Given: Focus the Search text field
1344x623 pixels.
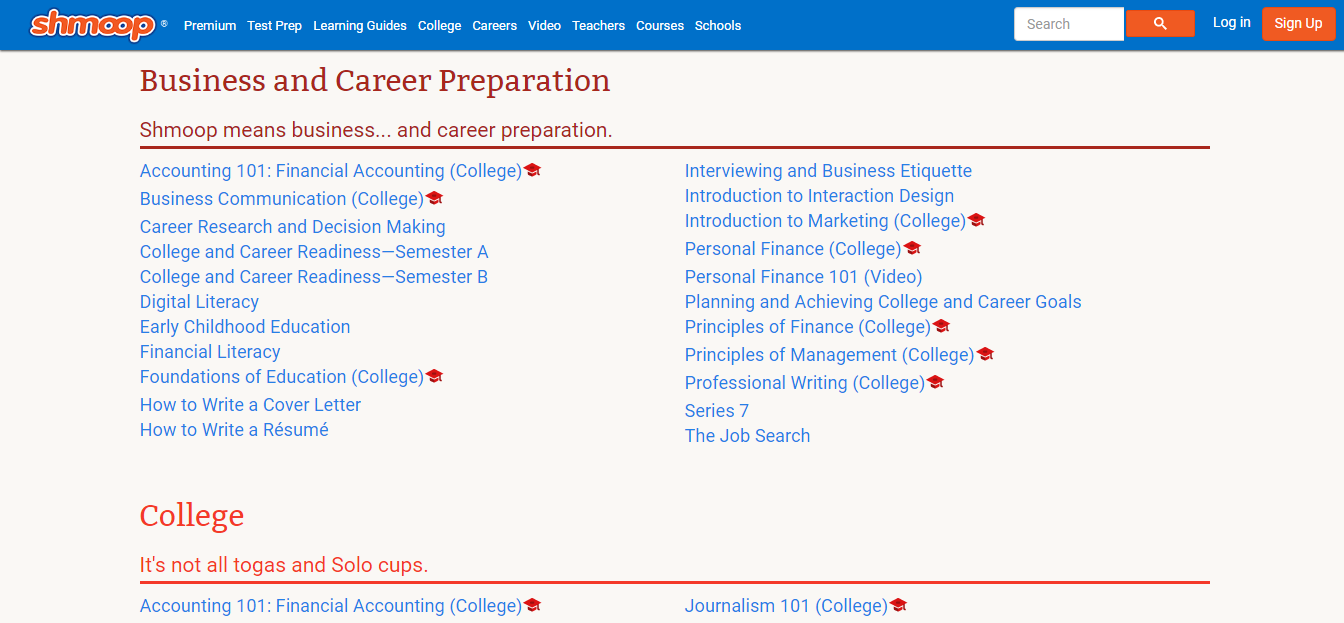Looking at the screenshot, I should tap(1068, 24).
